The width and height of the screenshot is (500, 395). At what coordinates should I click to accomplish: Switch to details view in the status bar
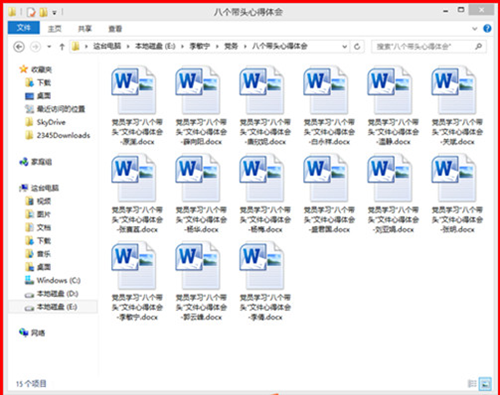472,384
